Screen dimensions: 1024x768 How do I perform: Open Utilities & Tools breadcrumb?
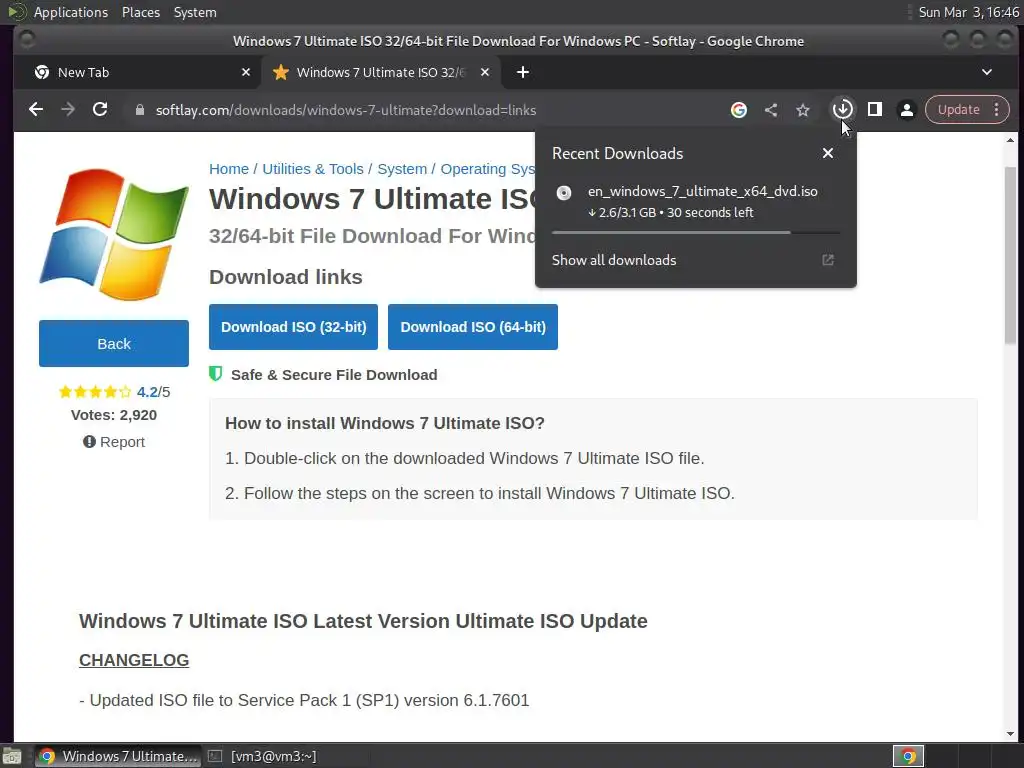click(313, 169)
